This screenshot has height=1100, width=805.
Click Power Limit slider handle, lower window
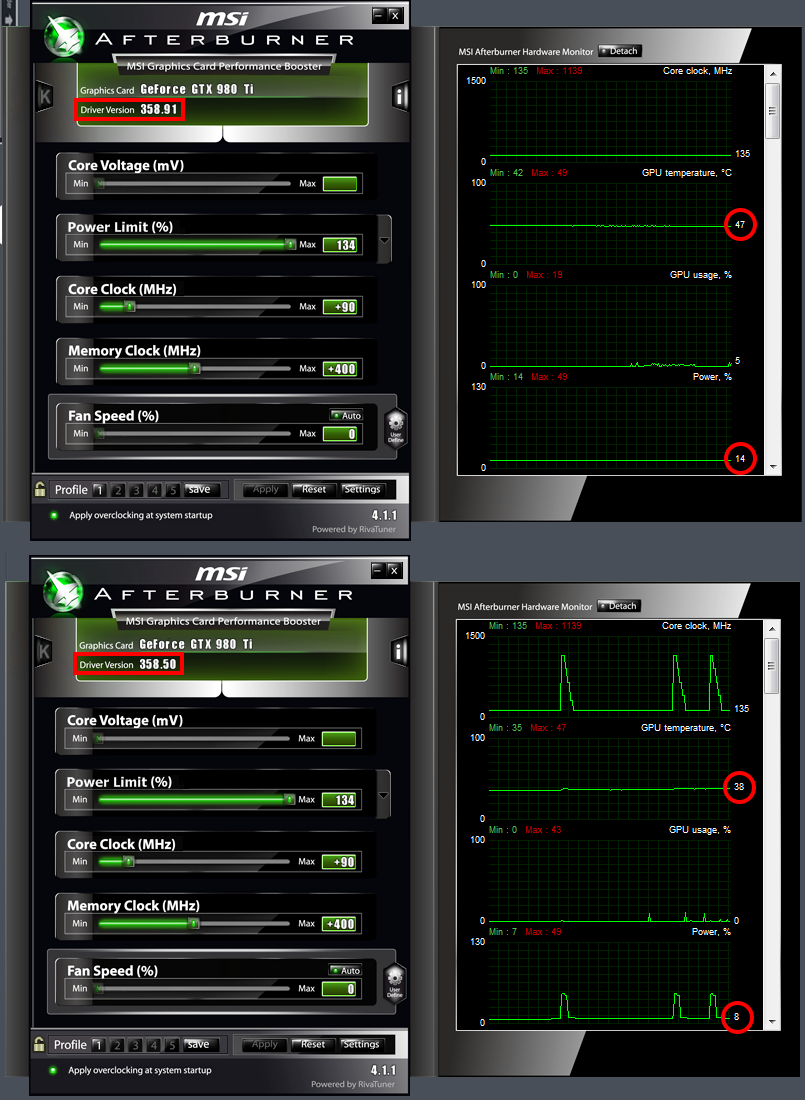pyautogui.click(x=290, y=799)
